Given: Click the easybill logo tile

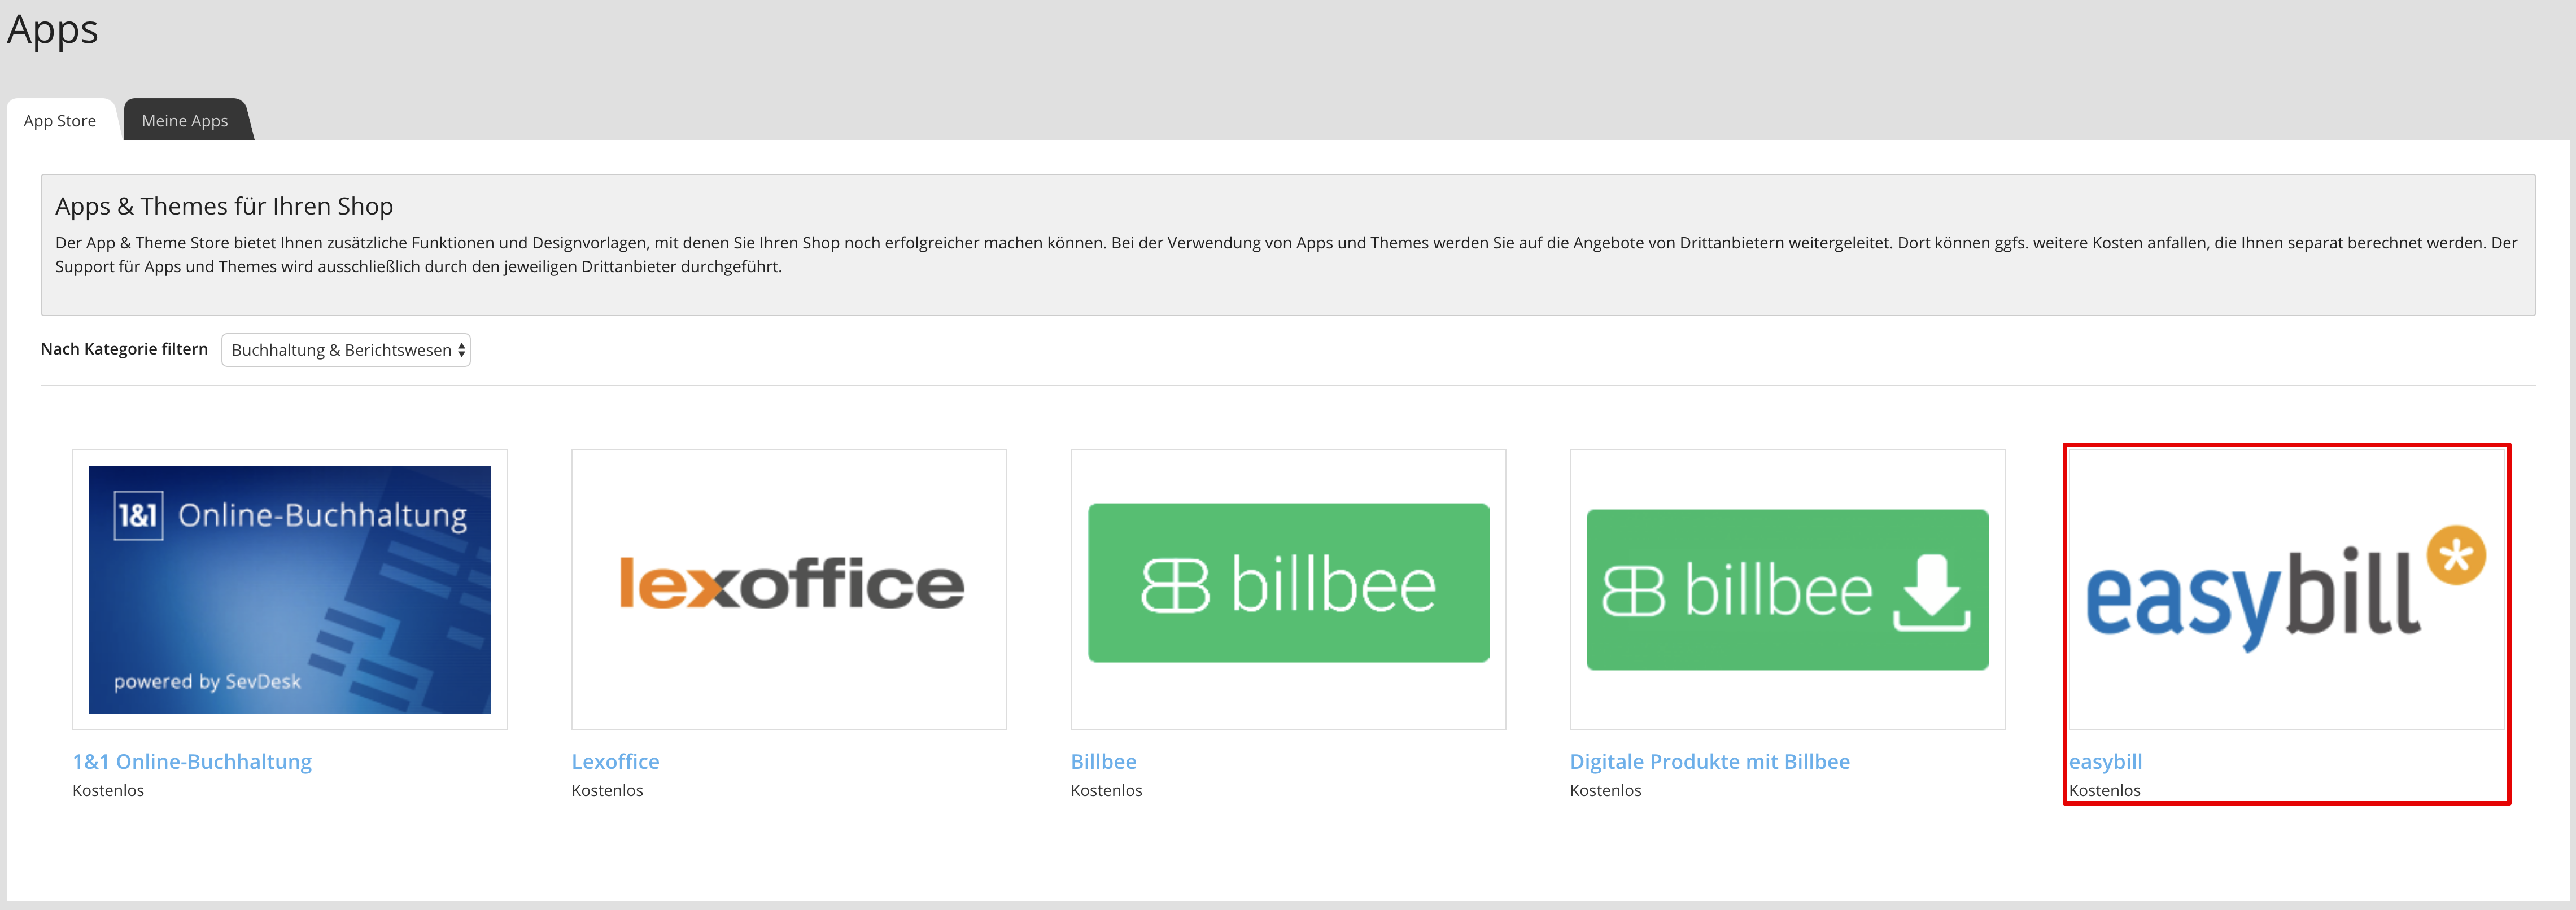Looking at the screenshot, I should click(x=2286, y=589).
